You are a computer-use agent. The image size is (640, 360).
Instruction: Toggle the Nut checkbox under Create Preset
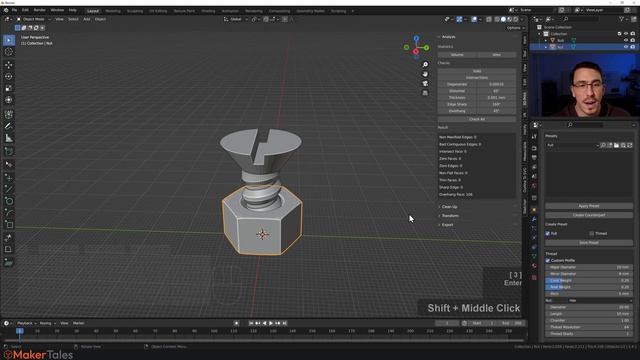pos(548,233)
